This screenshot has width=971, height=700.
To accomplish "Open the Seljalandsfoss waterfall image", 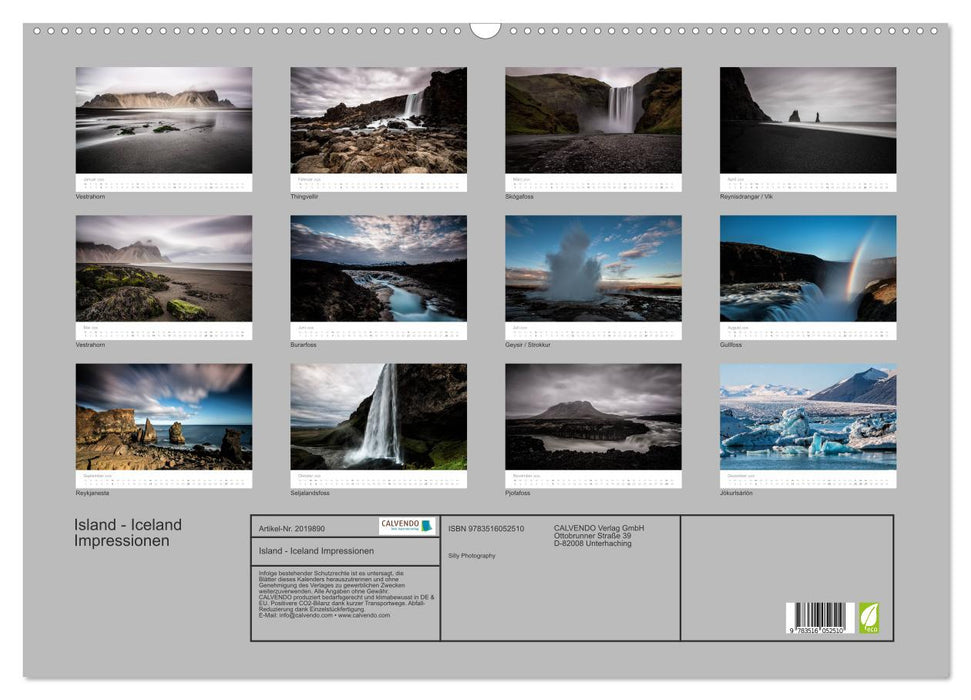I will coord(380,416).
